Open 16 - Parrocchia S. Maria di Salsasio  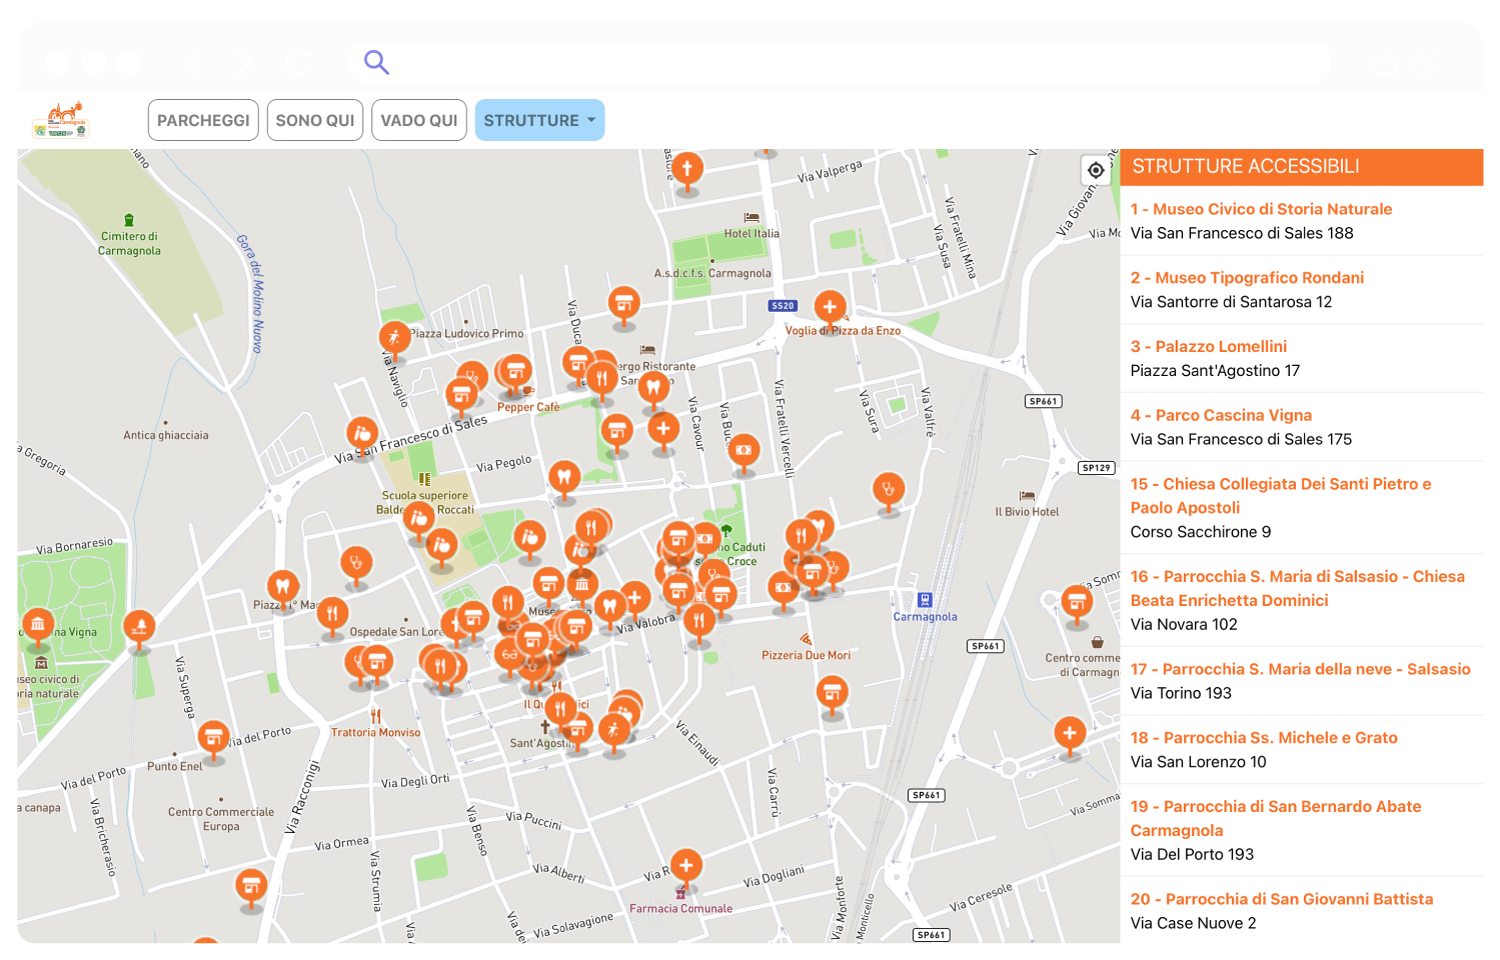pos(1298,588)
